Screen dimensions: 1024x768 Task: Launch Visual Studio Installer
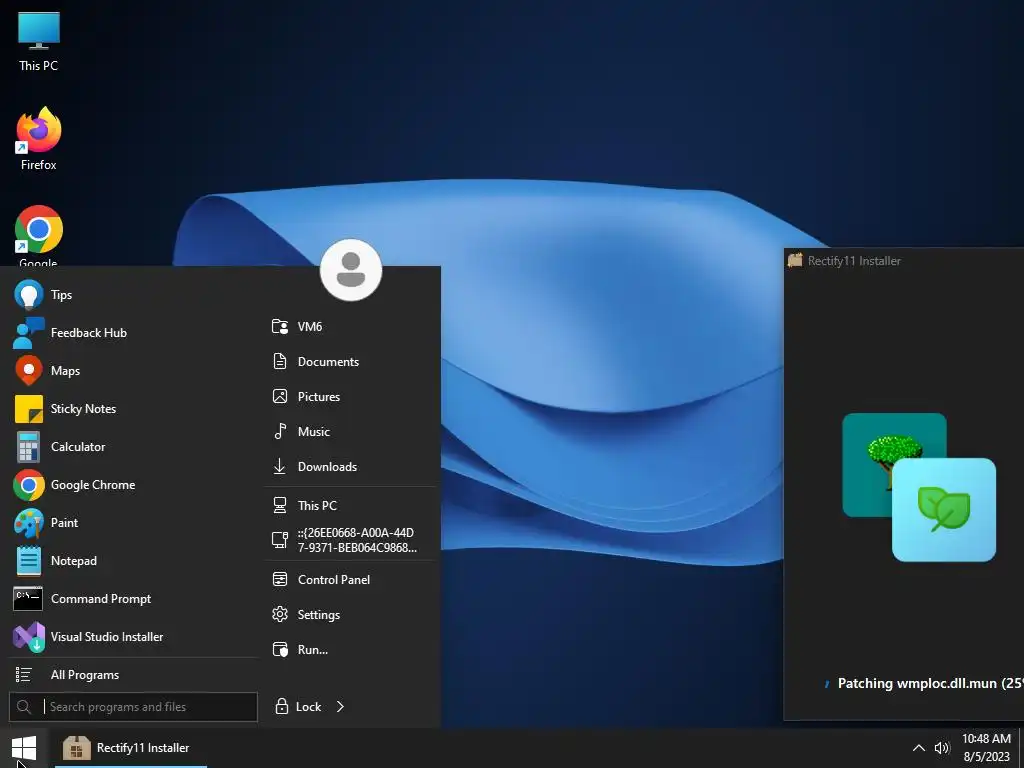[134, 637]
